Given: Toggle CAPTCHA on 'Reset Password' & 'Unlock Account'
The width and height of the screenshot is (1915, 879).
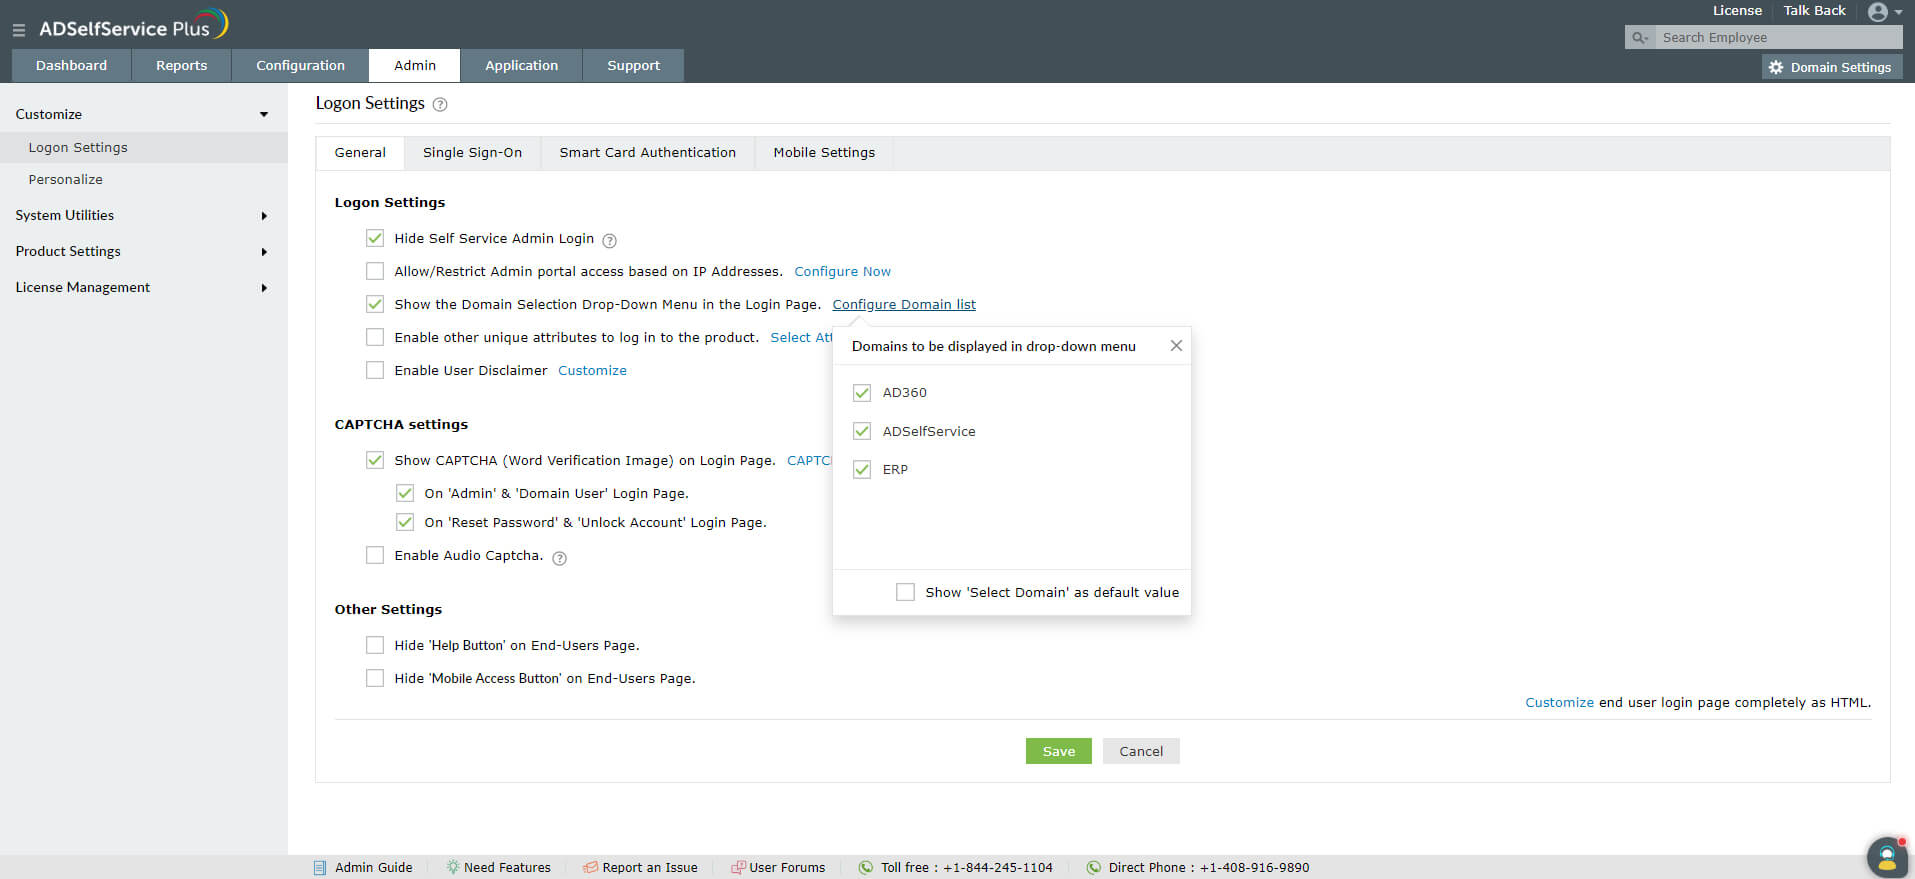Looking at the screenshot, I should pyautogui.click(x=405, y=522).
